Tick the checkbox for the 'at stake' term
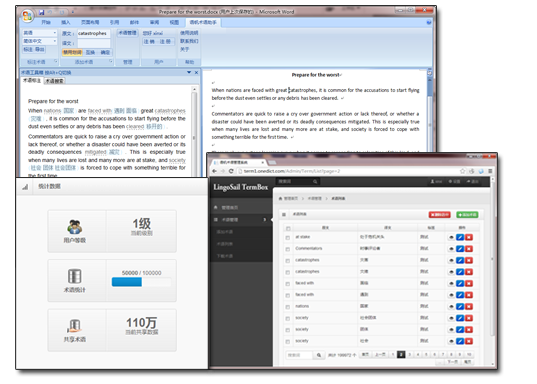This screenshot has height=384, width=537. coord(288,237)
